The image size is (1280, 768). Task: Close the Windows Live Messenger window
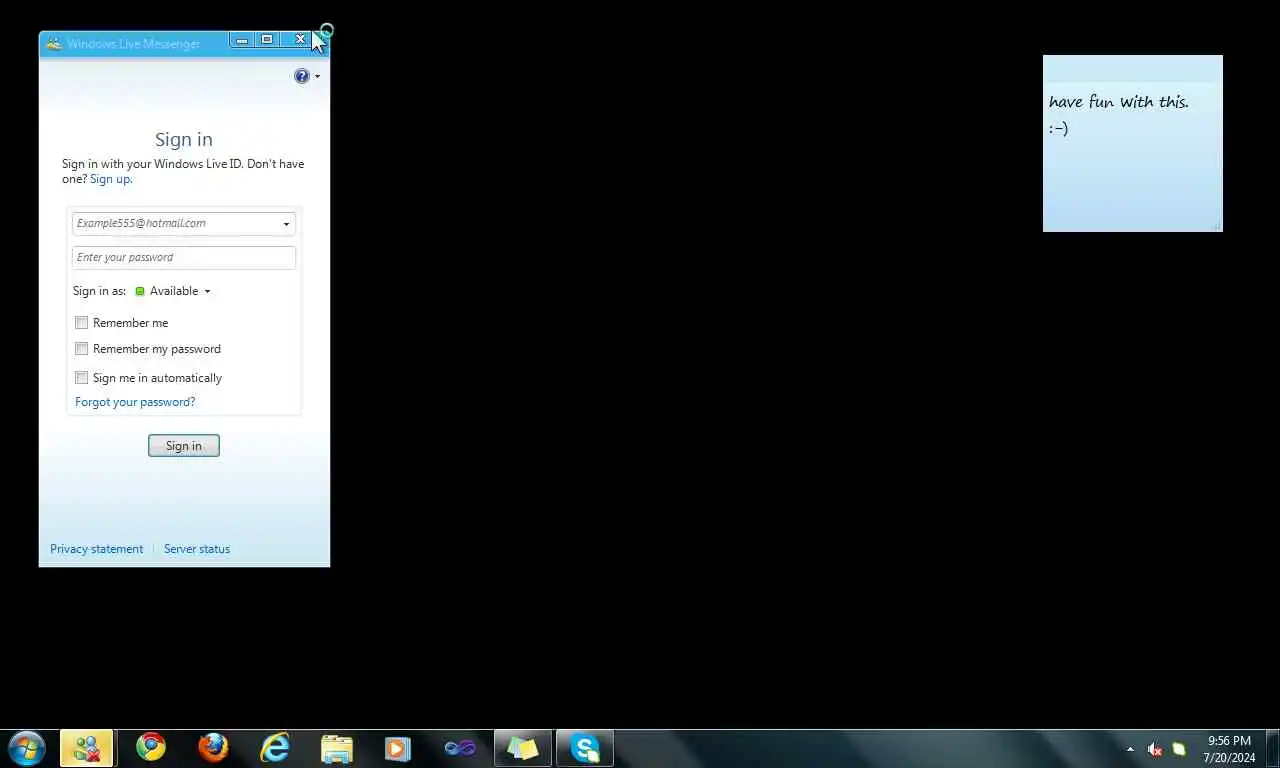pos(300,40)
